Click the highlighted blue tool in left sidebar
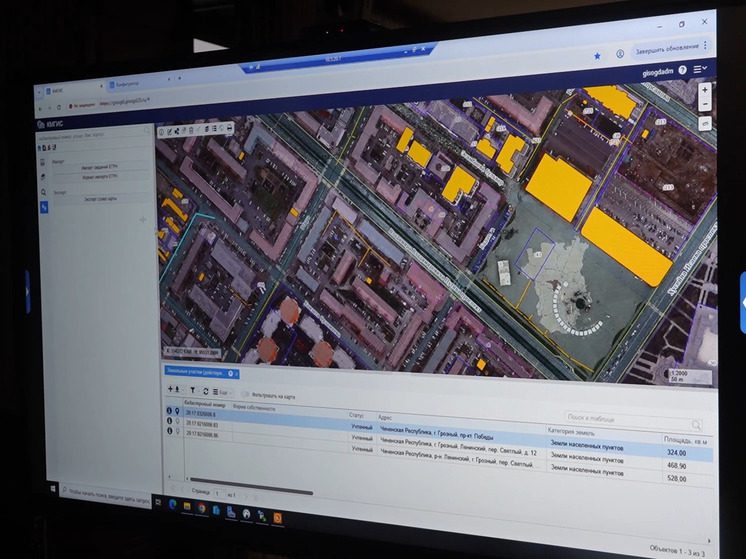This screenshot has width=746, height=559. coord(44,206)
